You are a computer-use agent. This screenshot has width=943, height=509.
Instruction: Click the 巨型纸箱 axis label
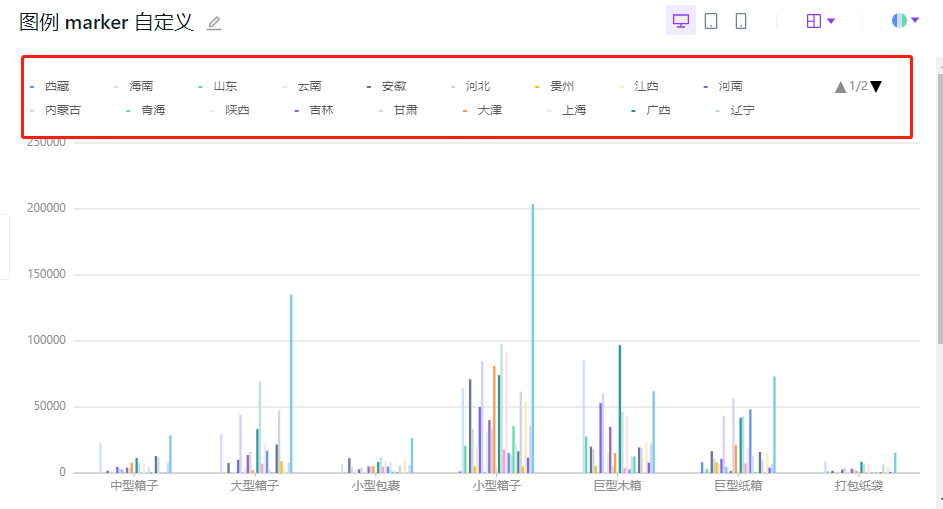[x=738, y=486]
